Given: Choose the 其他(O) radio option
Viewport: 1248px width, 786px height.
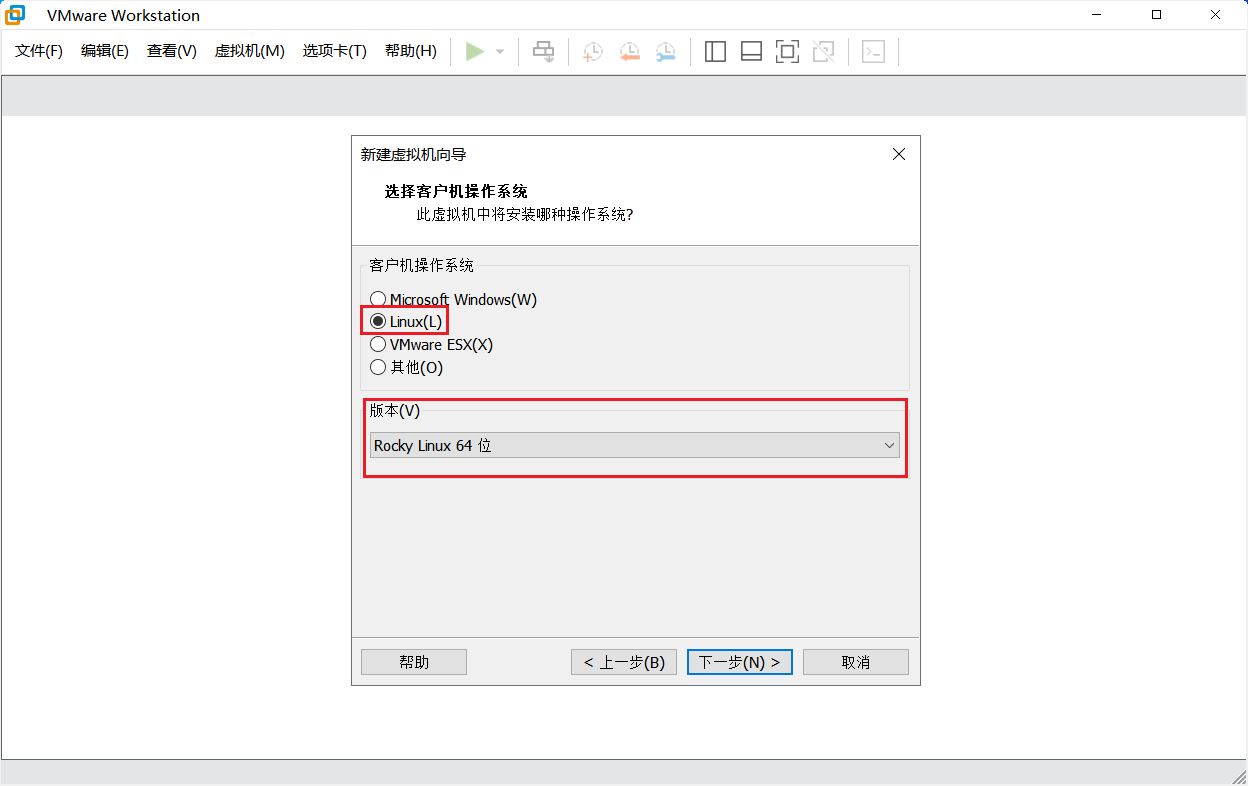Looking at the screenshot, I should point(378,368).
